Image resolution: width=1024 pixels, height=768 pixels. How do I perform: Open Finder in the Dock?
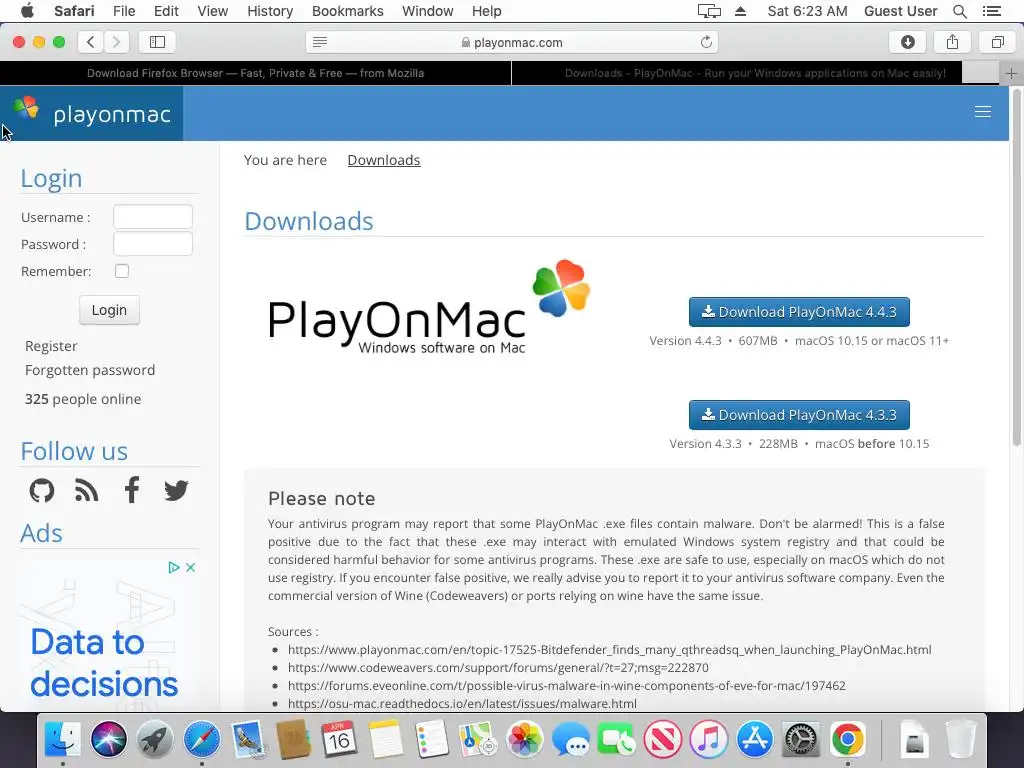(63, 739)
